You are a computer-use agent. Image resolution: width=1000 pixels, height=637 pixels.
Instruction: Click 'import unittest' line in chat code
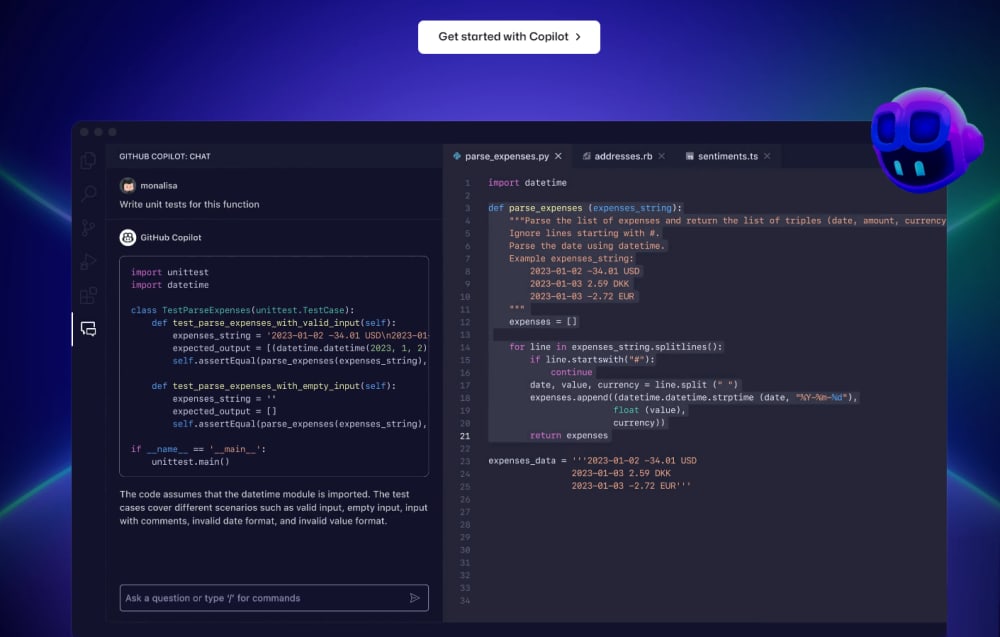coord(170,272)
